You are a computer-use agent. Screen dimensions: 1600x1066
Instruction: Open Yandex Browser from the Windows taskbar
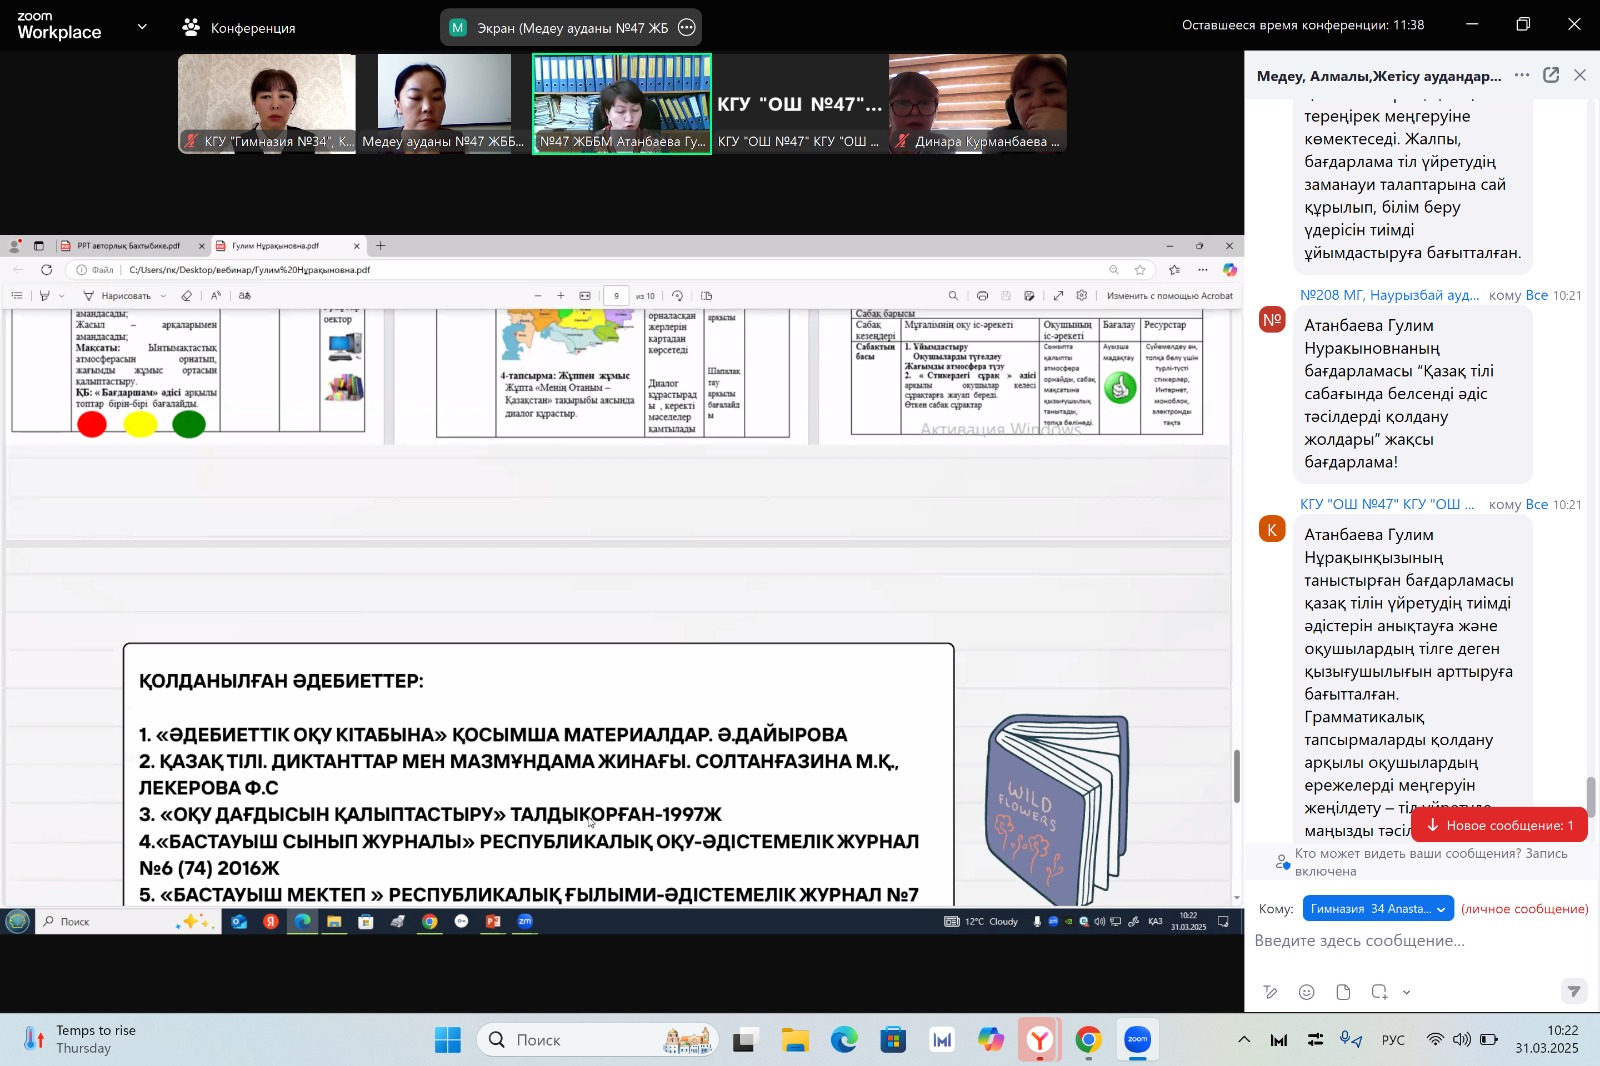1040,1041
